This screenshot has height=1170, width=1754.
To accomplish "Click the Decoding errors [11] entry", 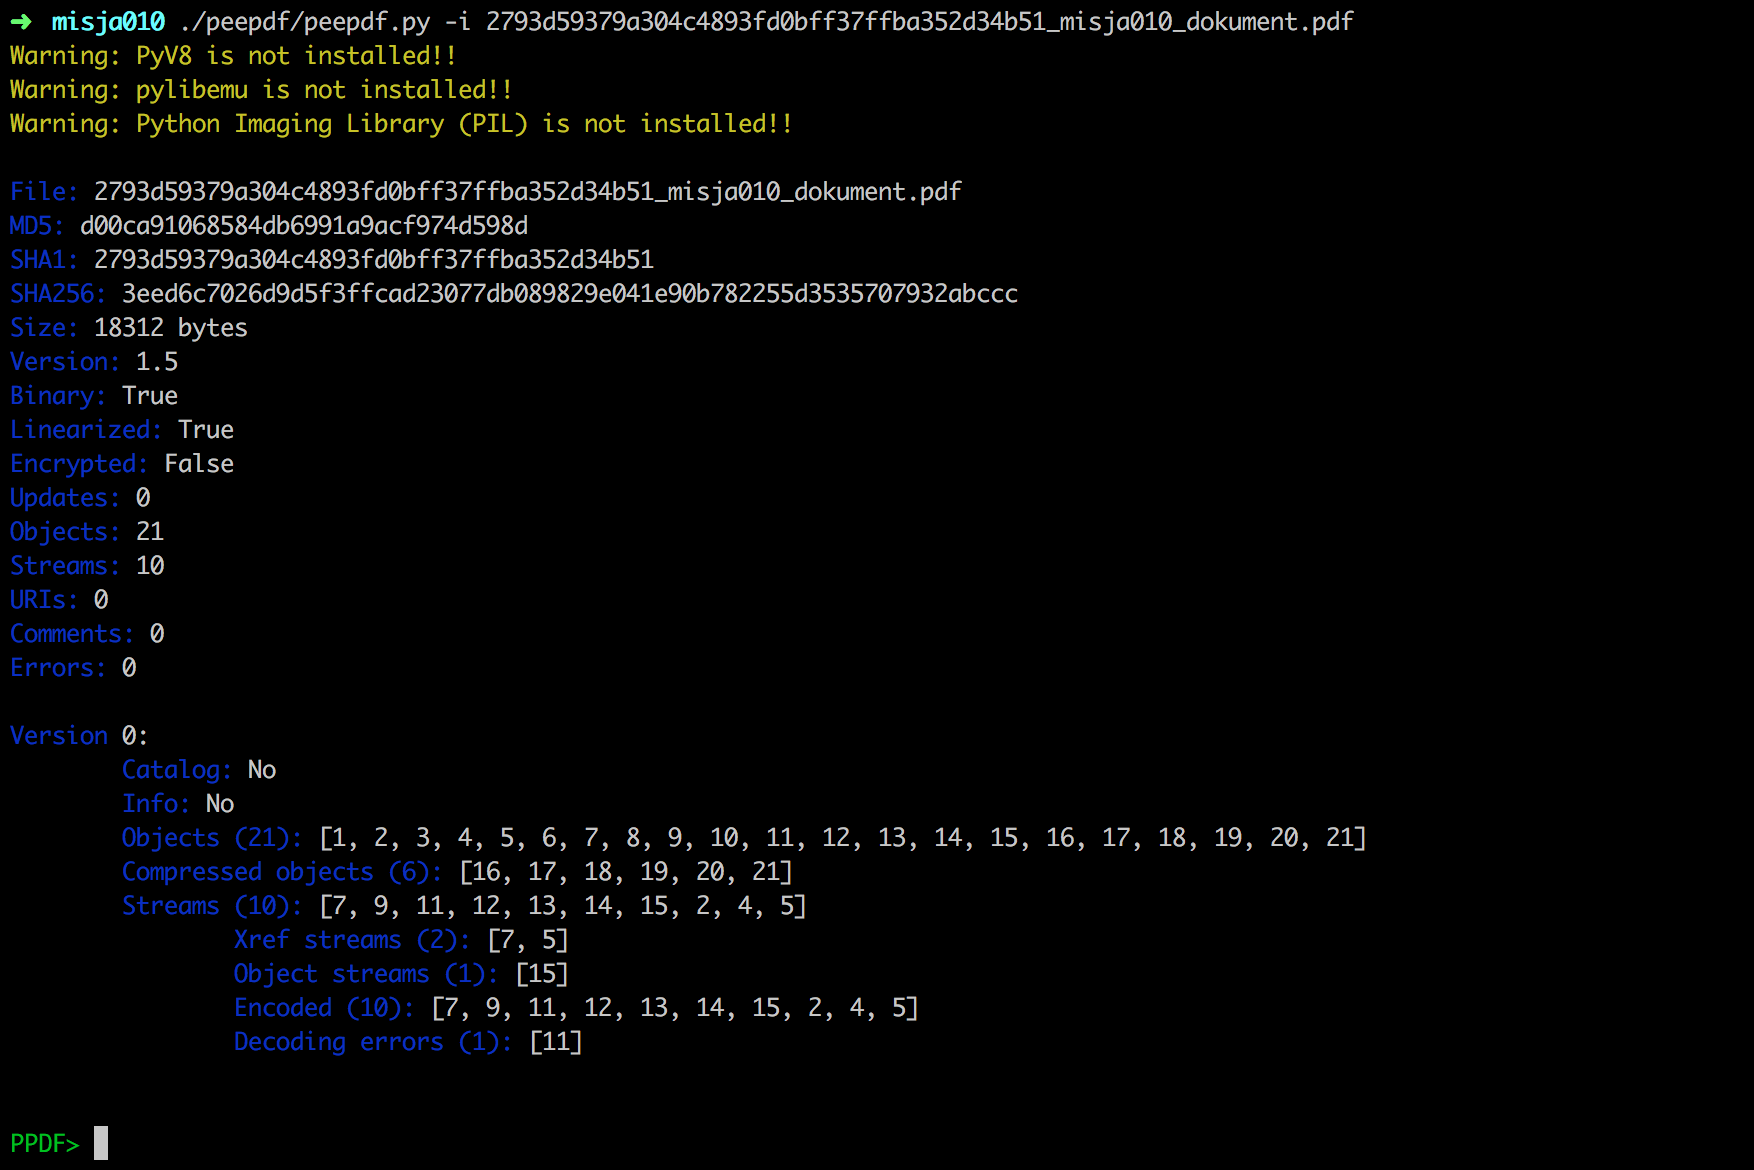I will tap(408, 1042).
